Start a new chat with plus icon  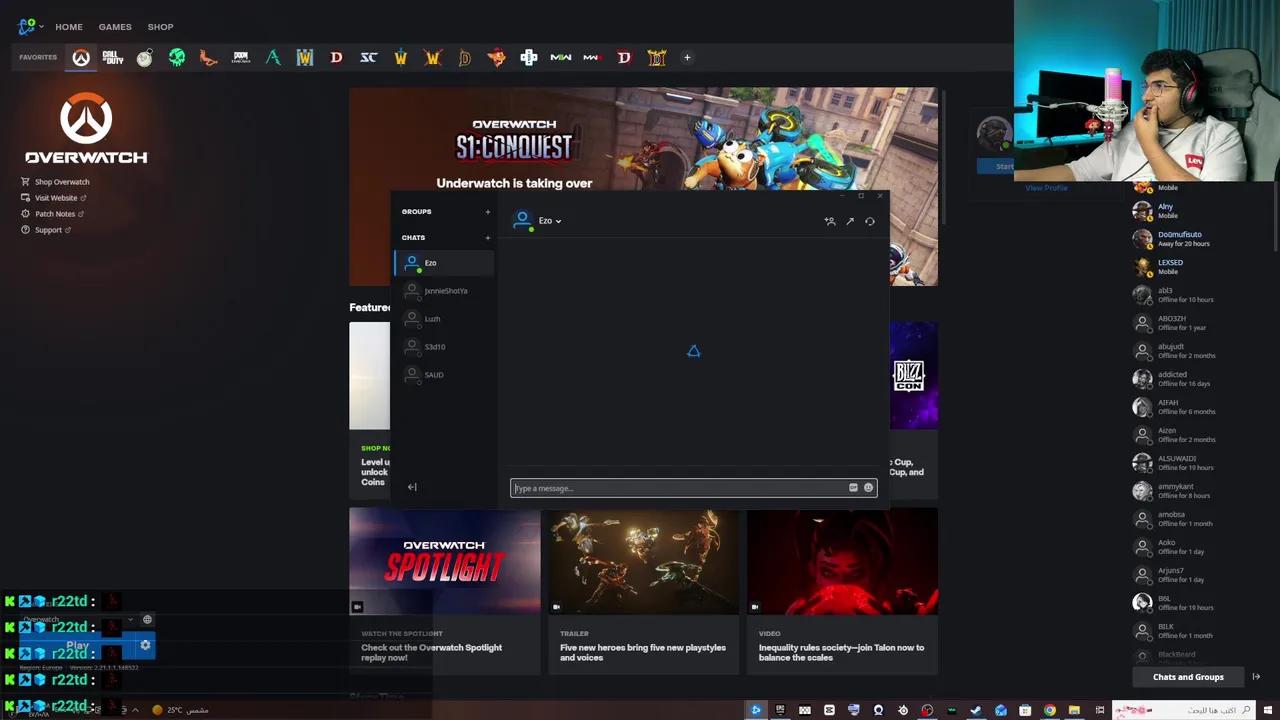[x=488, y=238]
